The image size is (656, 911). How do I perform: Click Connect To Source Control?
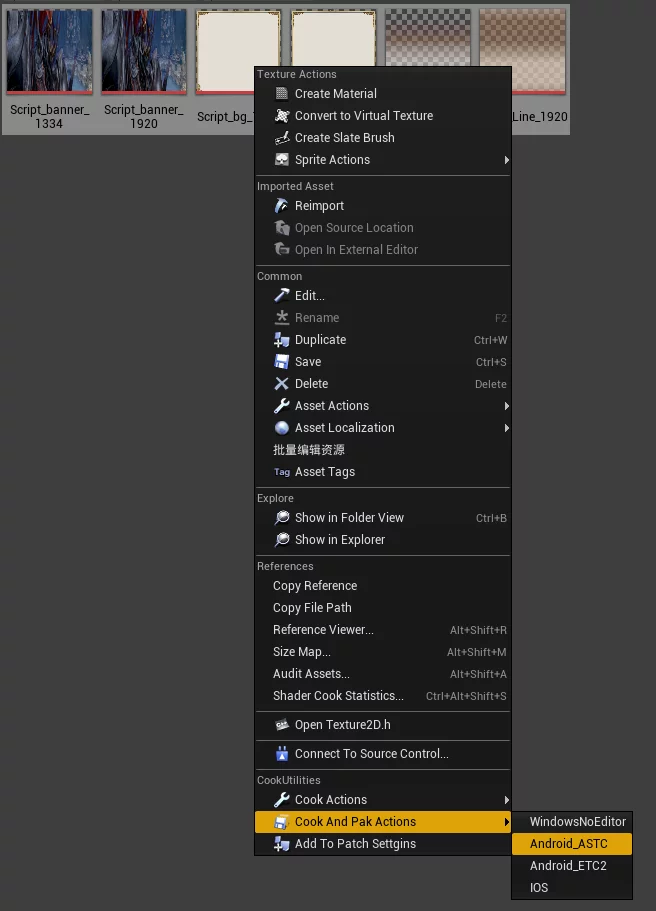371,754
